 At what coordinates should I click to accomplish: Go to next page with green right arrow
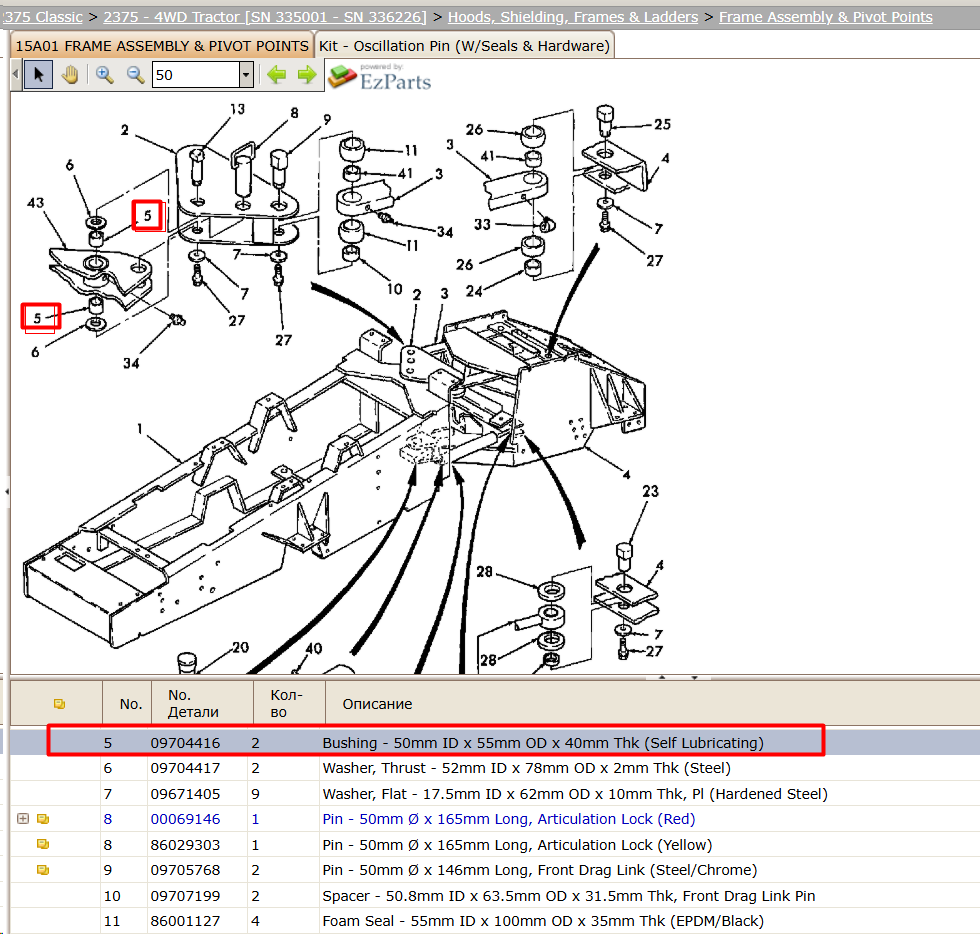pyautogui.click(x=307, y=75)
